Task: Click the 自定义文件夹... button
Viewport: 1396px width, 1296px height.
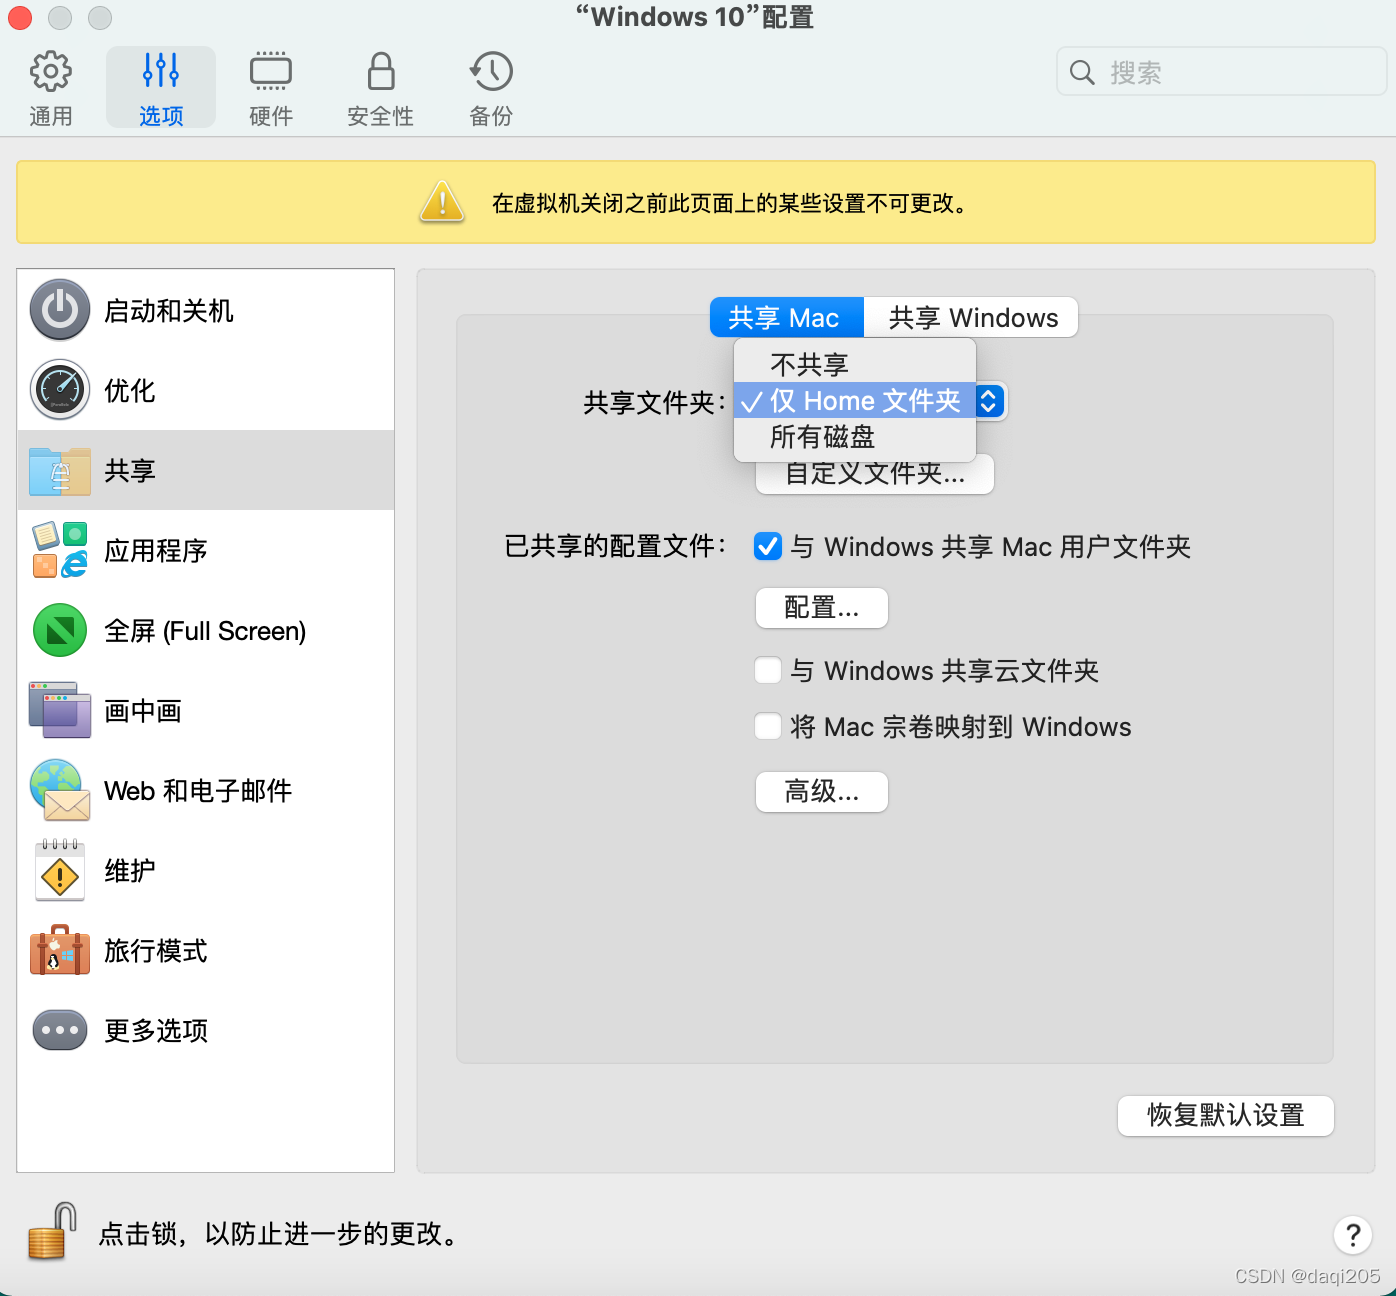Action: pos(875,476)
